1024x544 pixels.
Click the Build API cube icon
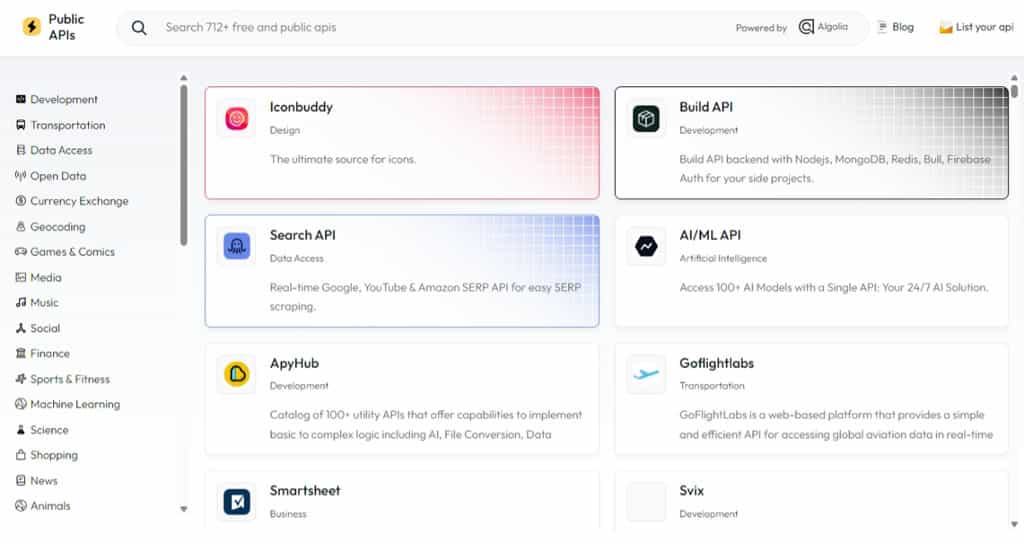coord(646,119)
